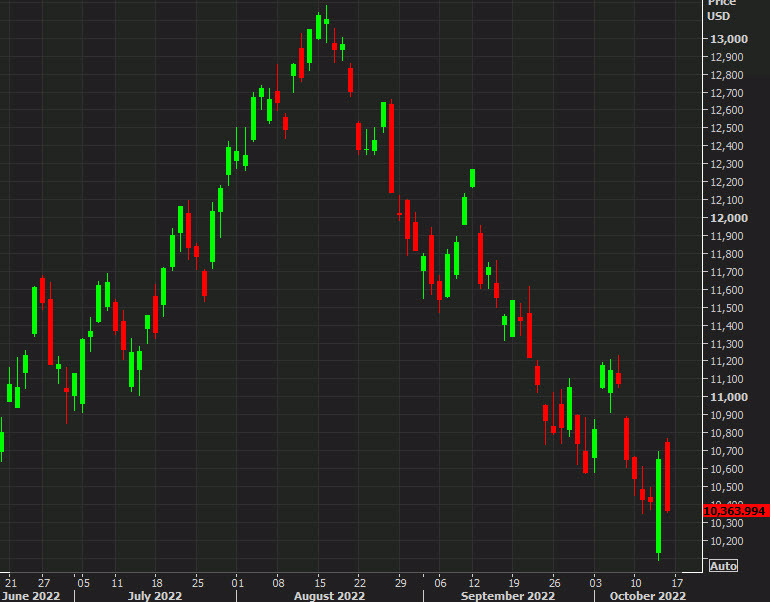Click date label 22 on time axis
This screenshot has height=602, width=770.
(x=360, y=583)
